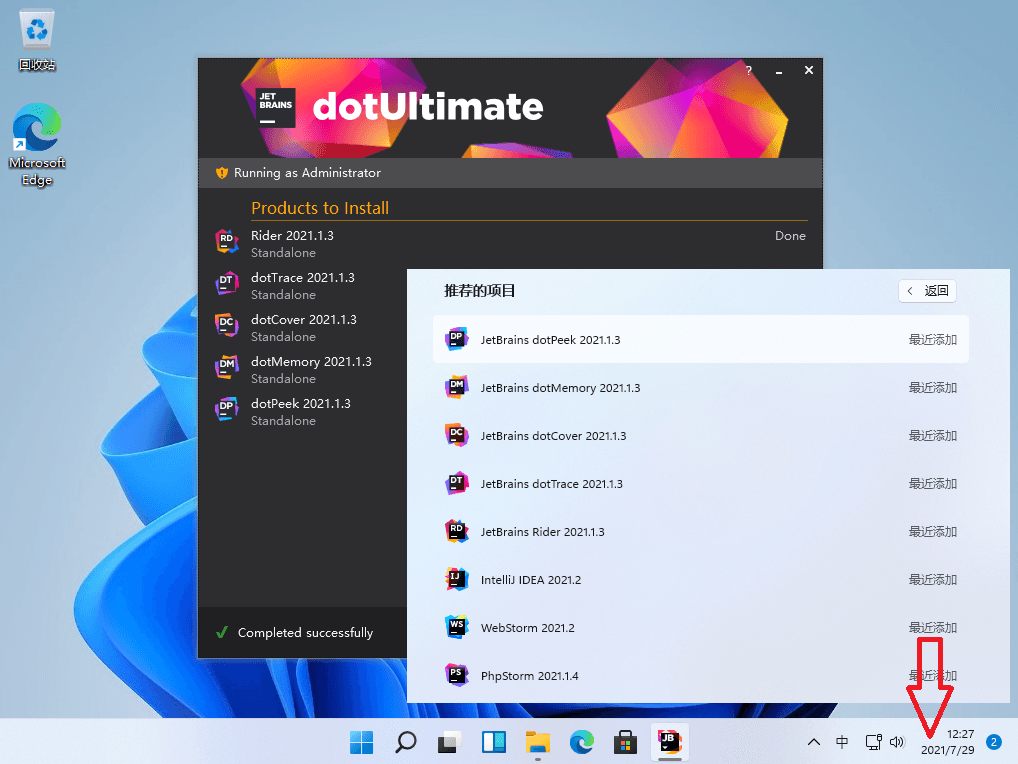Expand the hidden system tray icons chevron
The height and width of the screenshot is (764, 1018).
point(813,742)
